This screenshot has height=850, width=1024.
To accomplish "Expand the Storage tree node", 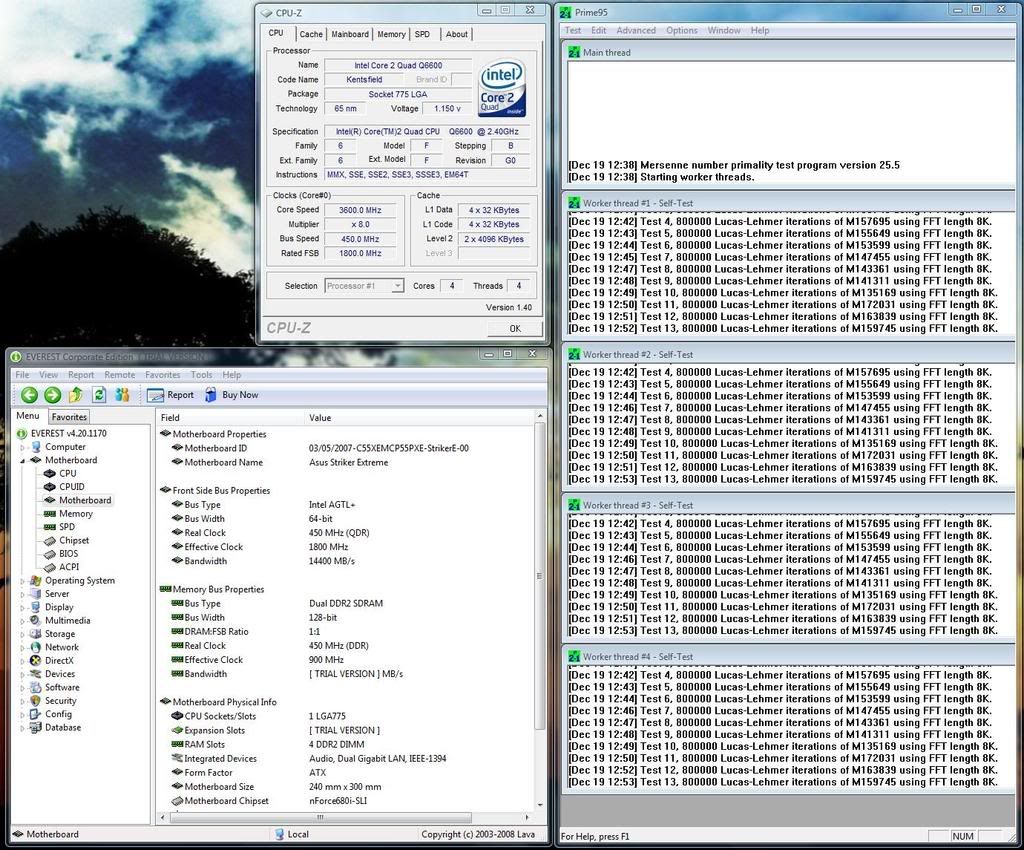I will pos(22,634).
